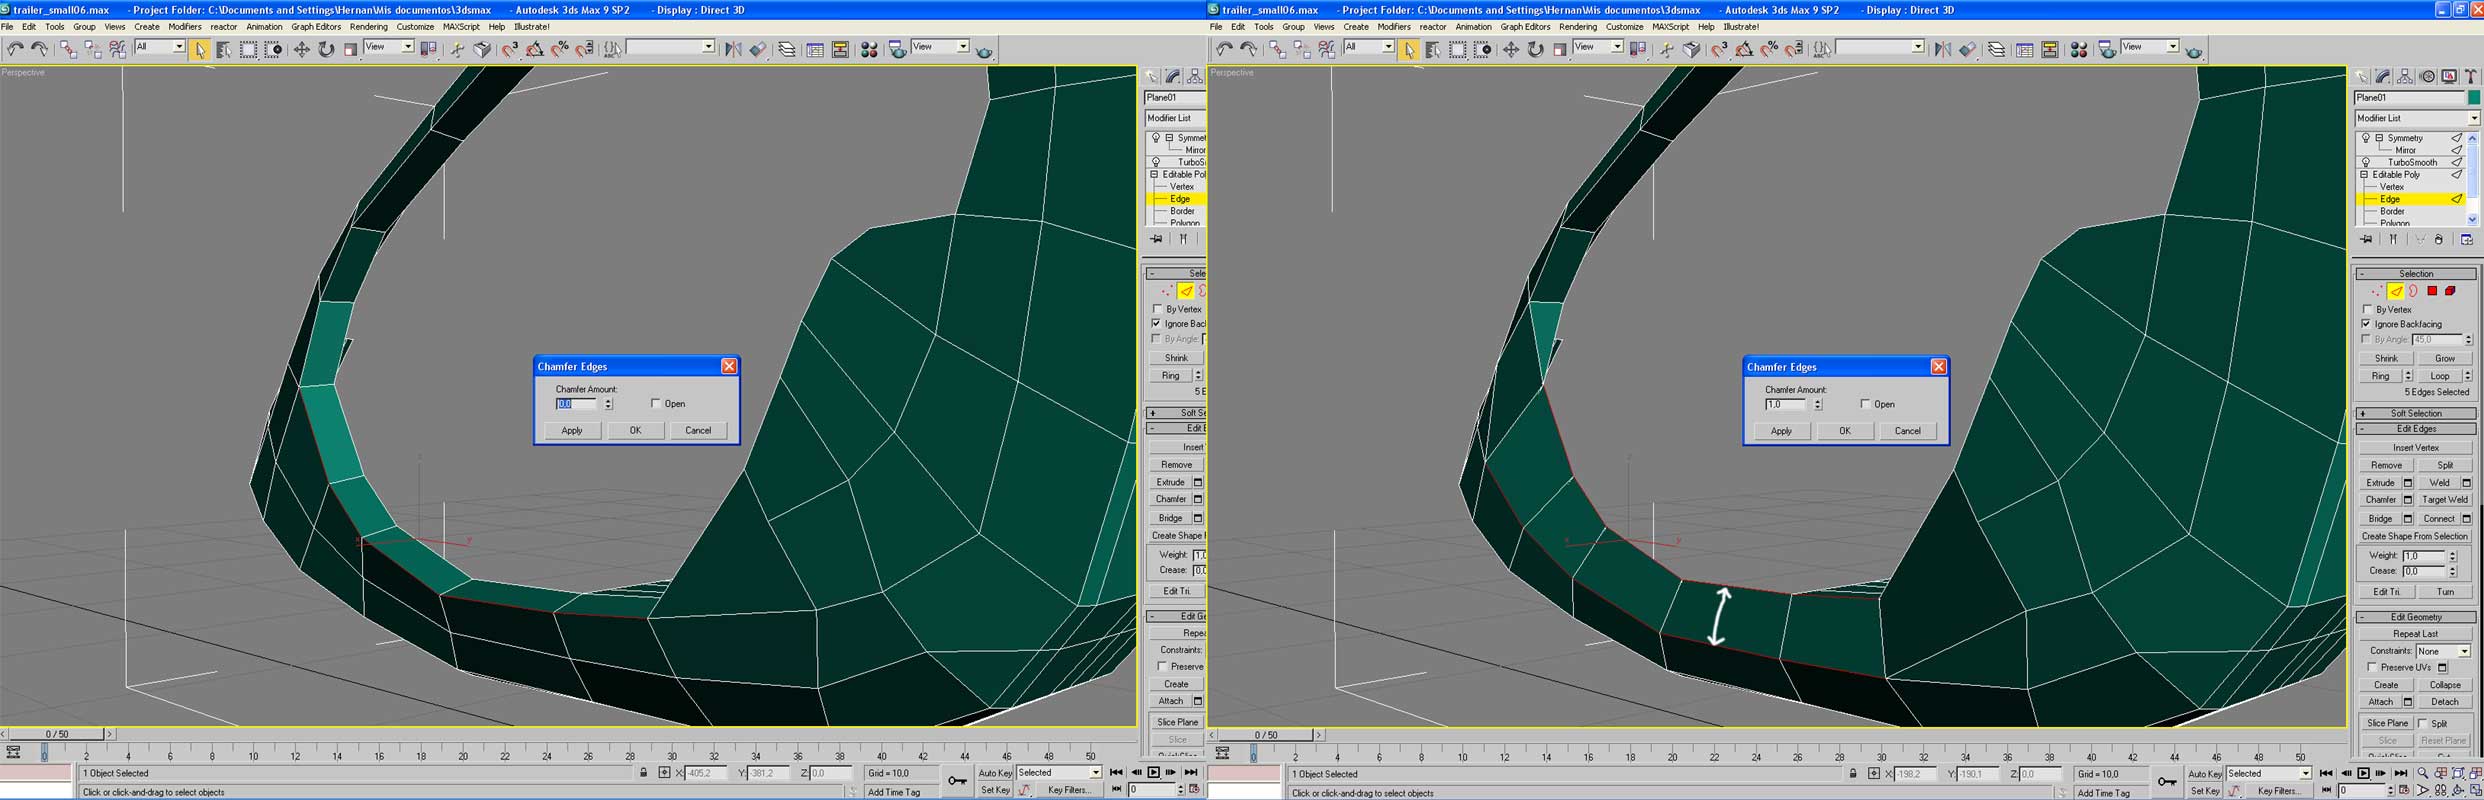Open Weld settings box icon
This screenshot has width=2484, height=800.
coord(2467,483)
